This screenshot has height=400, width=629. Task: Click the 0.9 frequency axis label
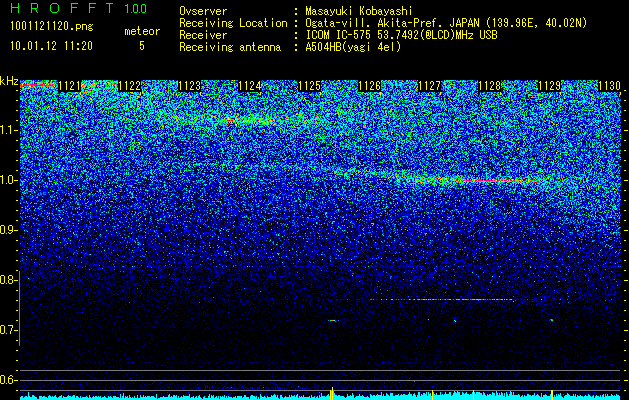[x=9, y=230]
